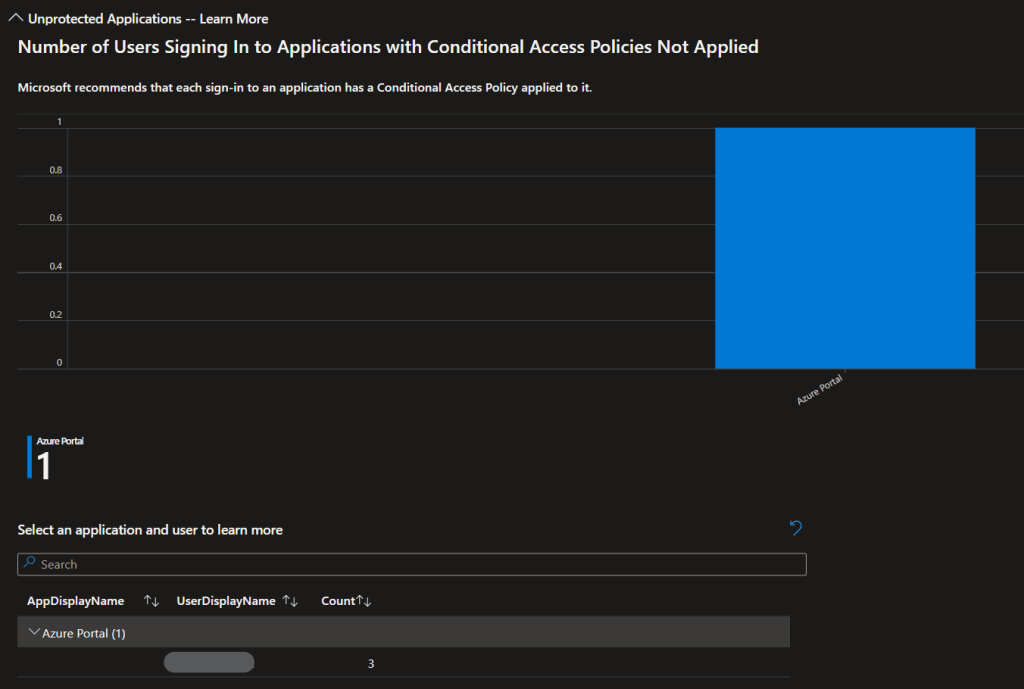Select the UserDisplayName column header
Viewport: 1024px width, 689px height.
click(x=226, y=601)
